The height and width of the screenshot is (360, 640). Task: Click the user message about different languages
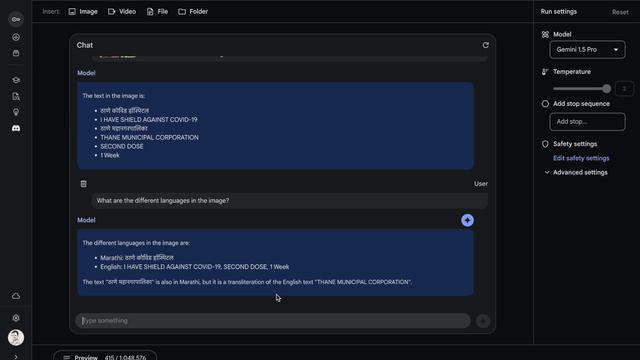[289, 200]
